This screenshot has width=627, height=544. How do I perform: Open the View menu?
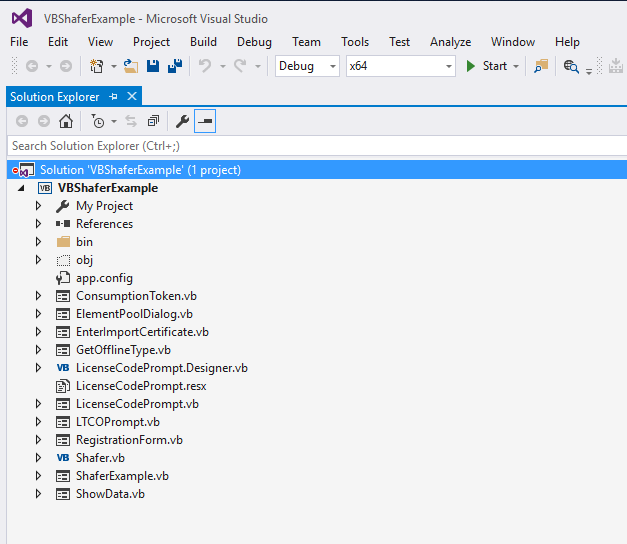click(100, 42)
